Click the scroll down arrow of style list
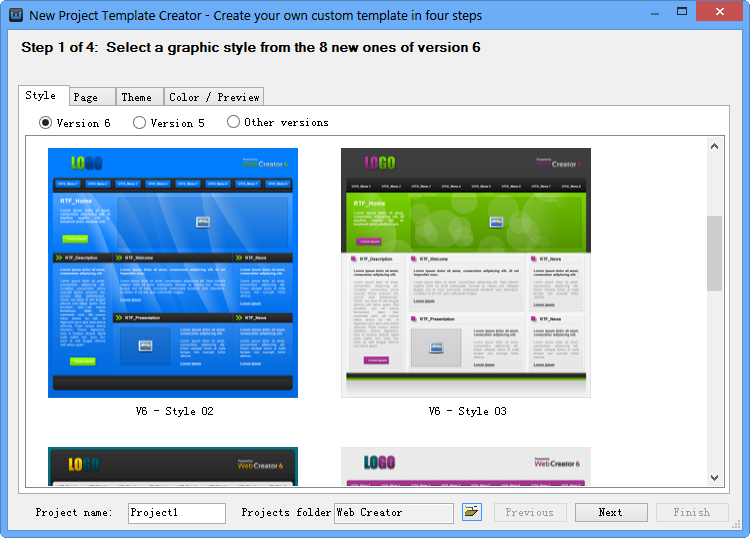 pos(715,477)
